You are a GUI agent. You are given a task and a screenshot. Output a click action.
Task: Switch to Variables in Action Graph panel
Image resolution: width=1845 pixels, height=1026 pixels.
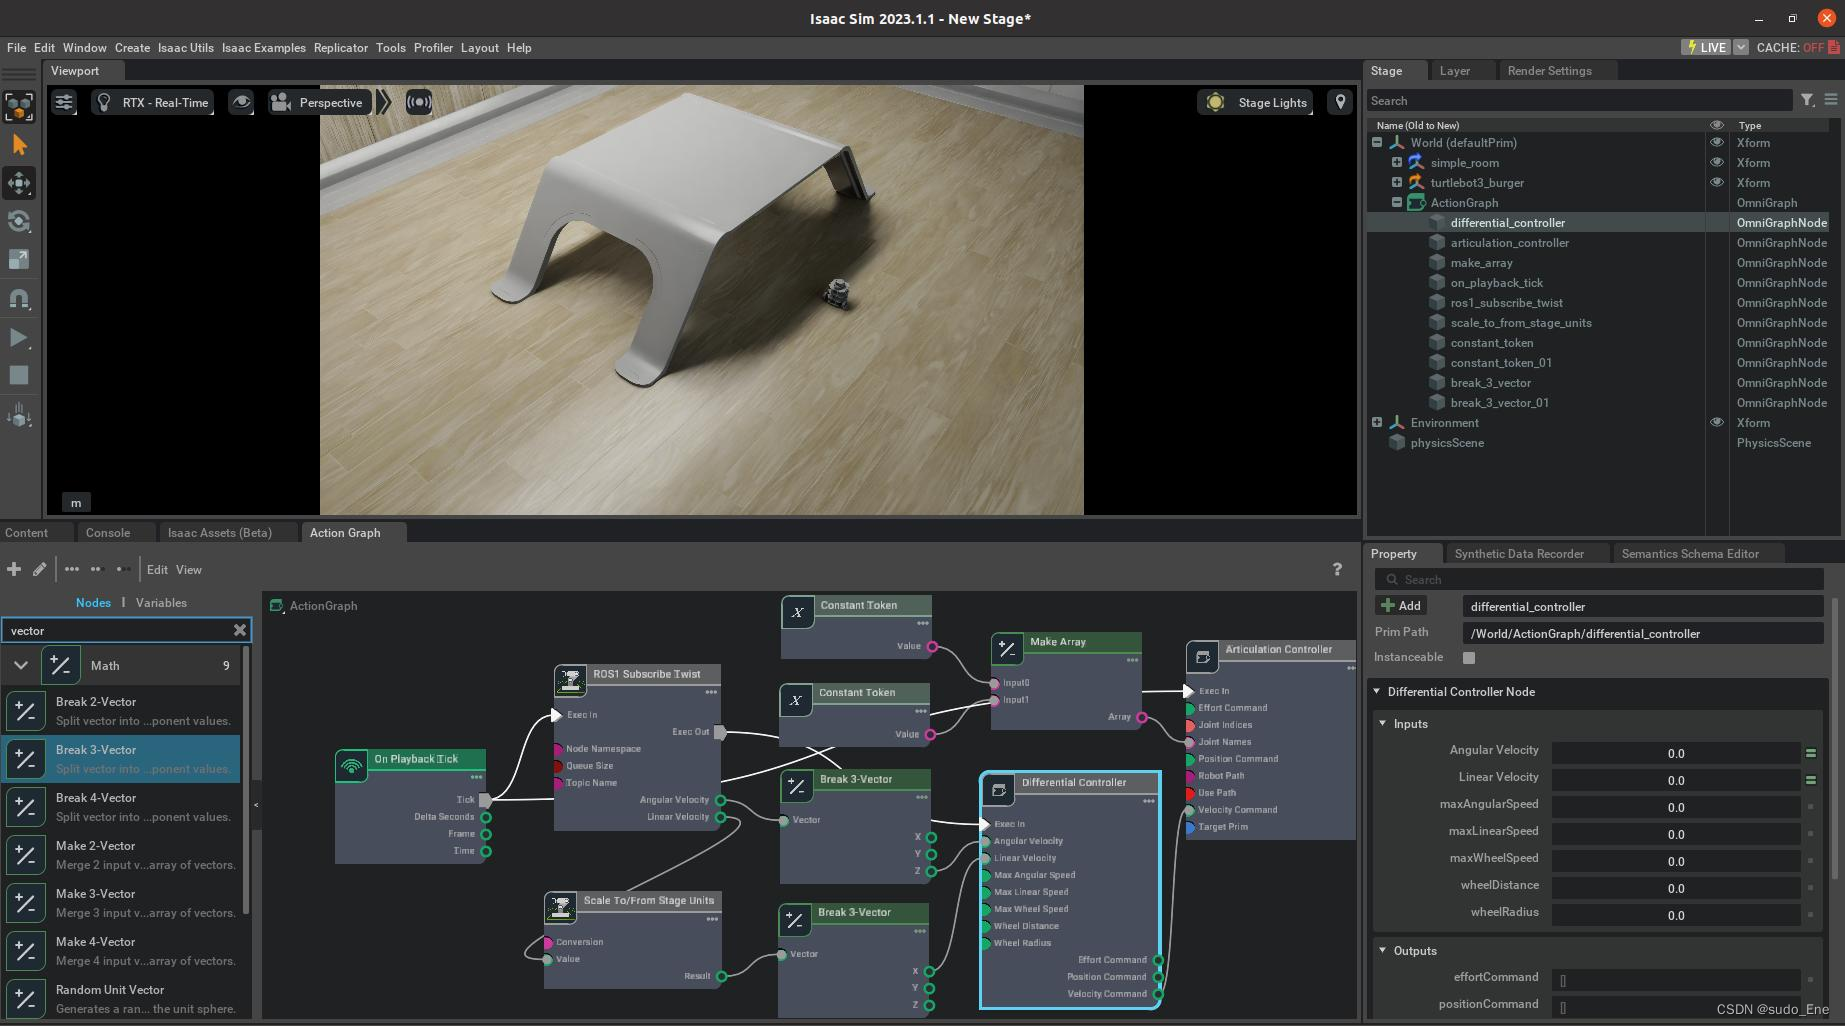(161, 603)
